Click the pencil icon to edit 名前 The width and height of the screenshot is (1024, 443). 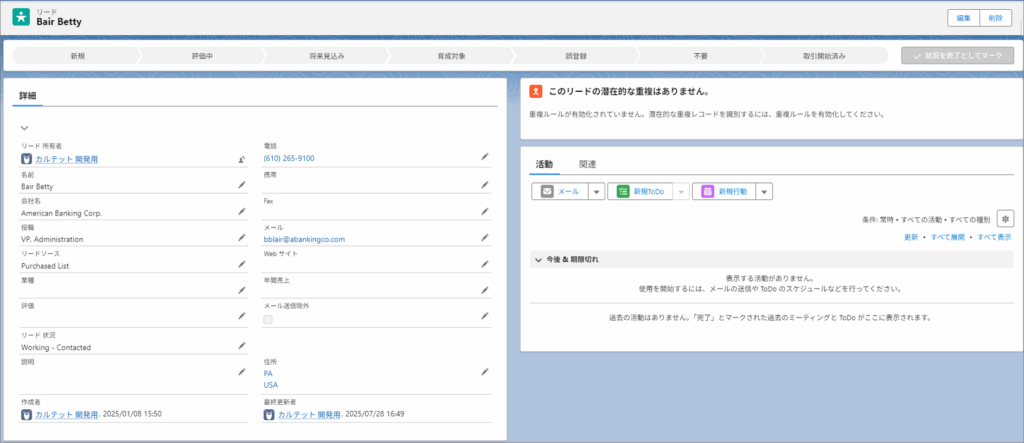point(241,185)
